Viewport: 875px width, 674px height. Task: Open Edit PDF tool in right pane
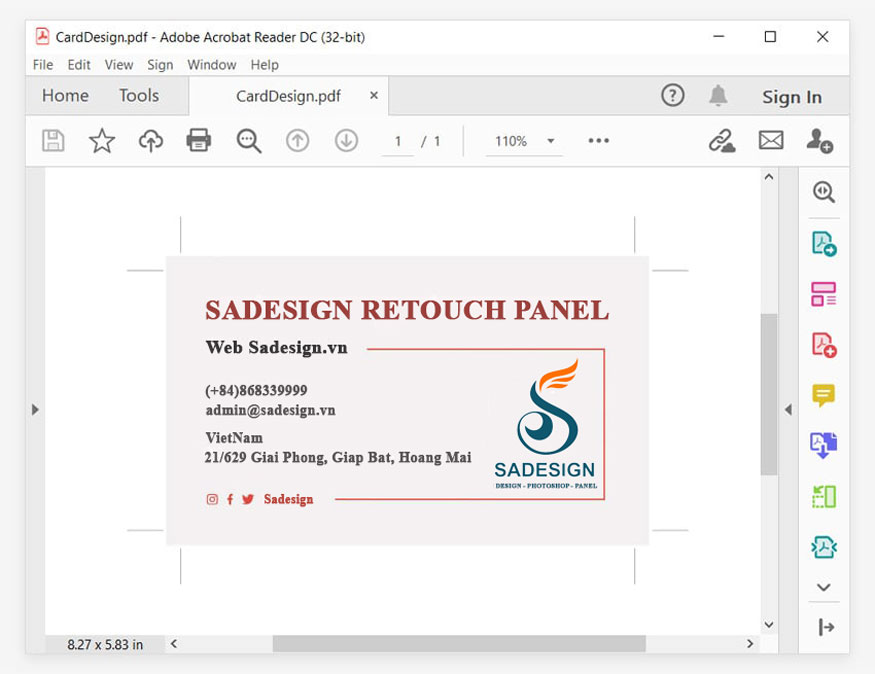(x=824, y=294)
